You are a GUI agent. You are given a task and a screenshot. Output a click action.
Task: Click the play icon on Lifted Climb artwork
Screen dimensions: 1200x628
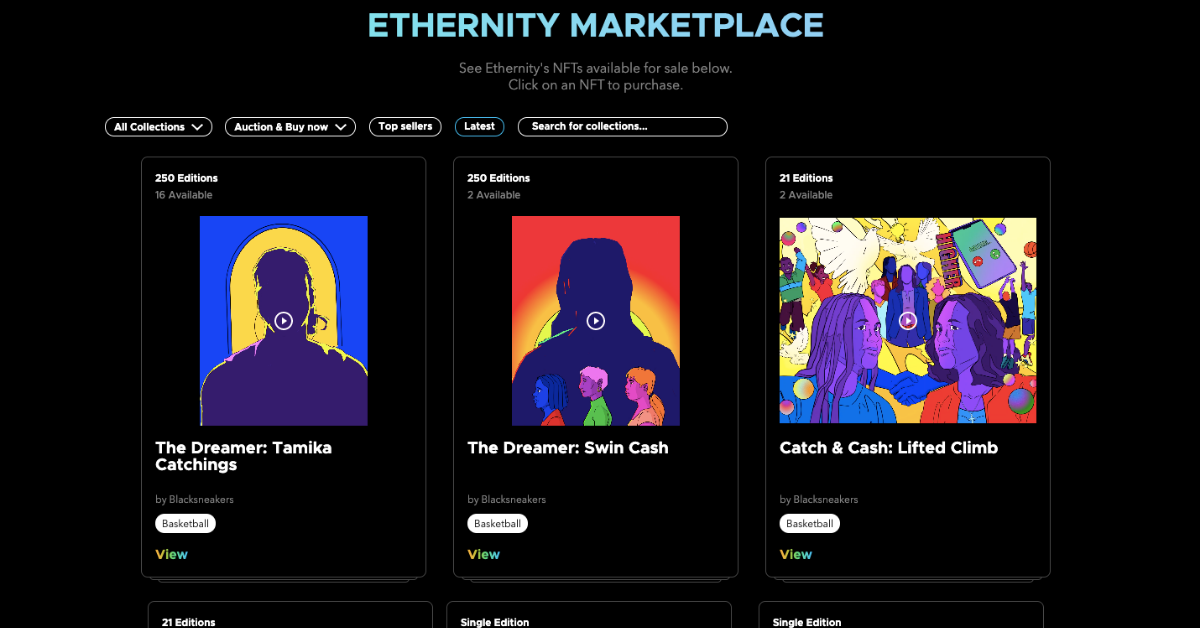click(x=908, y=320)
